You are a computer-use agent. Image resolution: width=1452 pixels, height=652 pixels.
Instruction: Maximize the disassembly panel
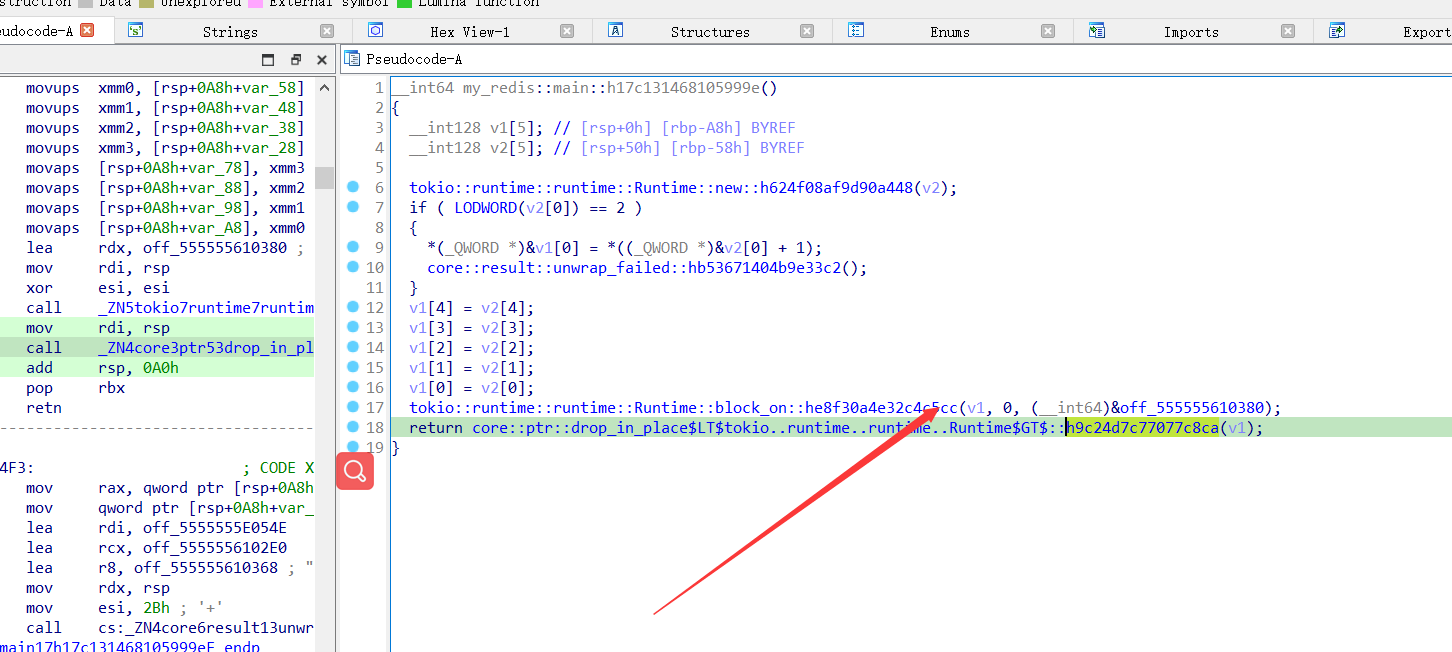(x=268, y=60)
